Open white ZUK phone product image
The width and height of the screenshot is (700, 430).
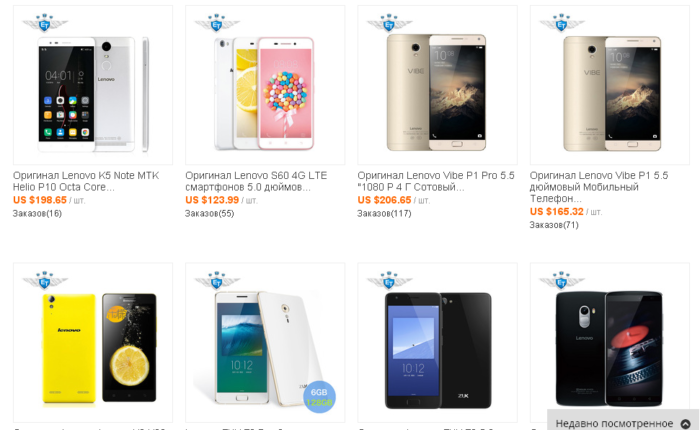[x=265, y=342]
